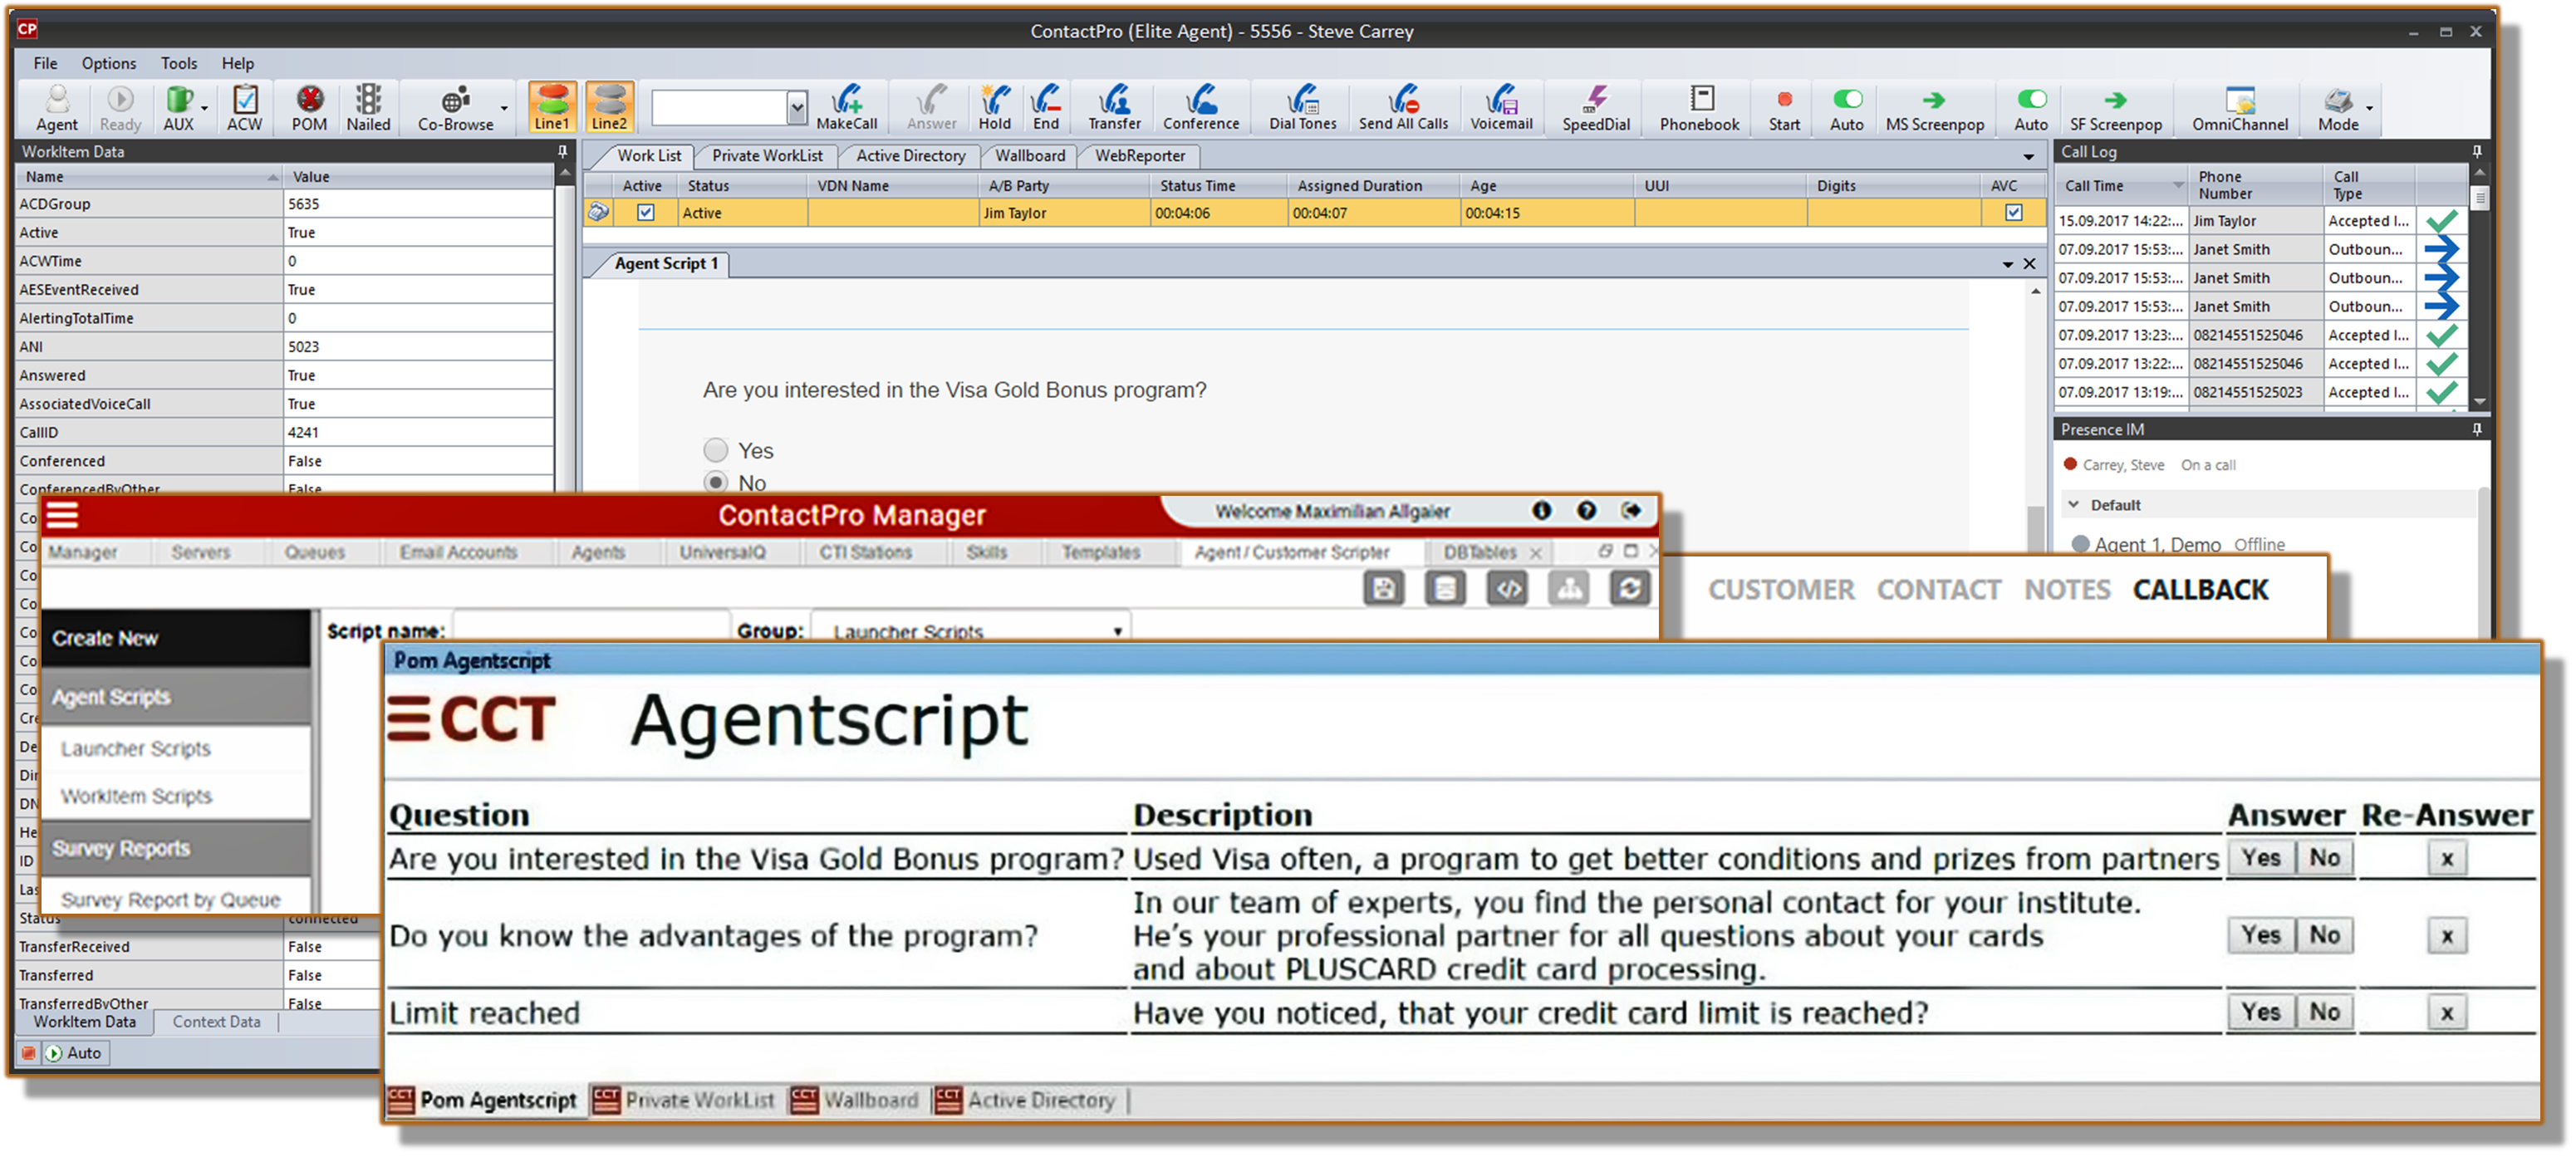
Task: Answer Yes for advantages of the program
Action: 2261,935
